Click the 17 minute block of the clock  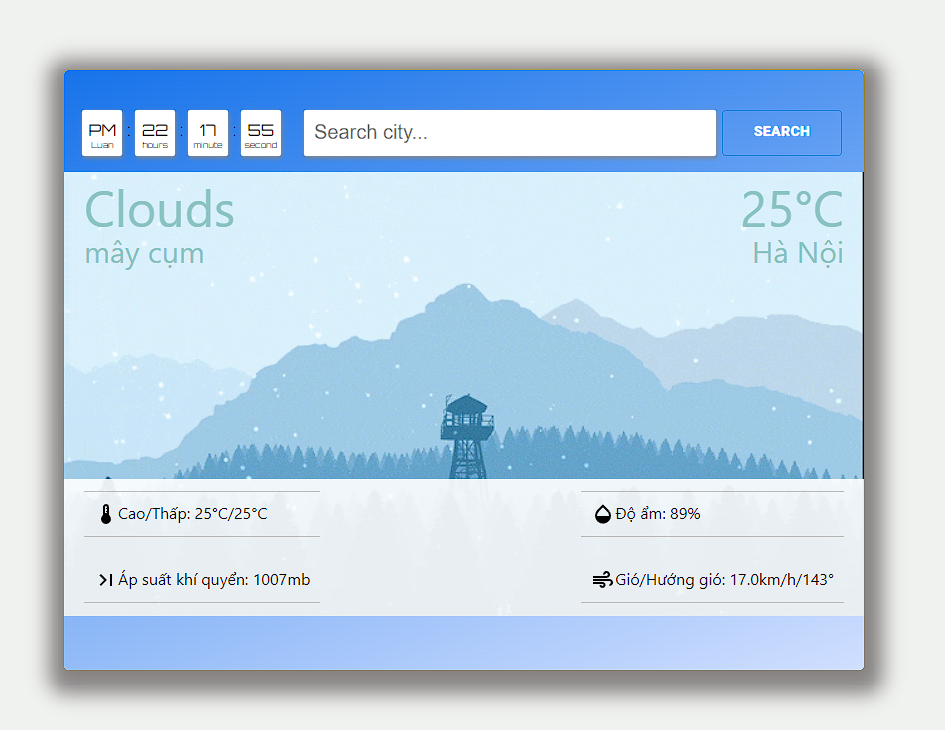pyautogui.click(x=208, y=132)
